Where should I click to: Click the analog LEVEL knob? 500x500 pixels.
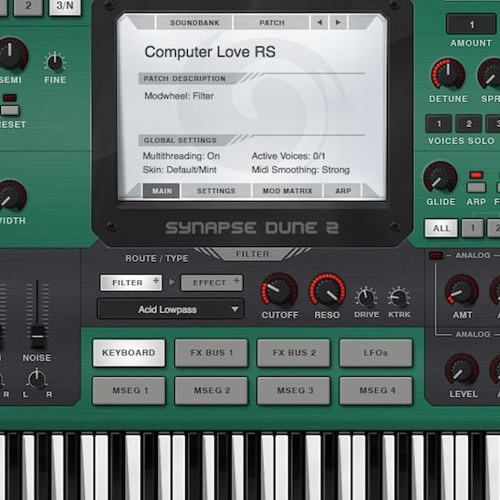click(x=462, y=370)
